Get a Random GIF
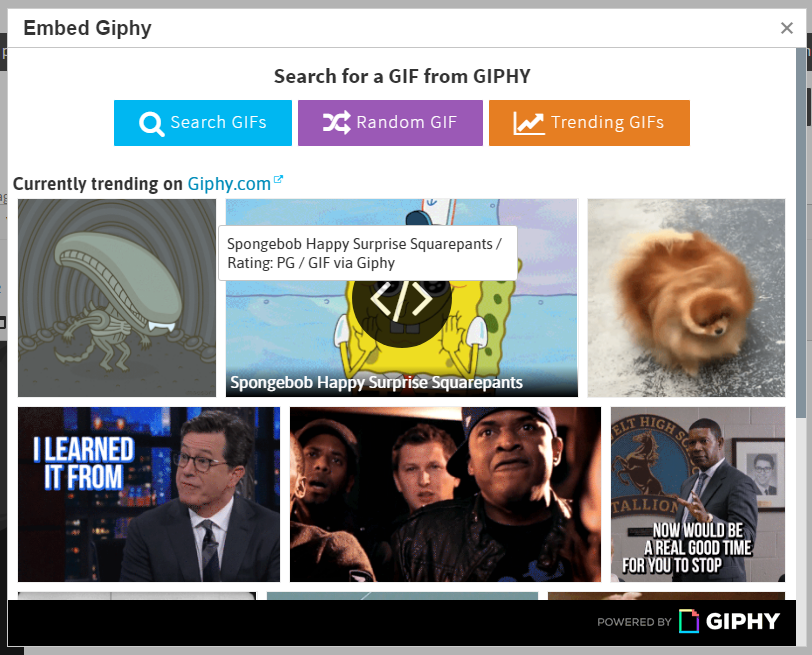 tap(390, 123)
